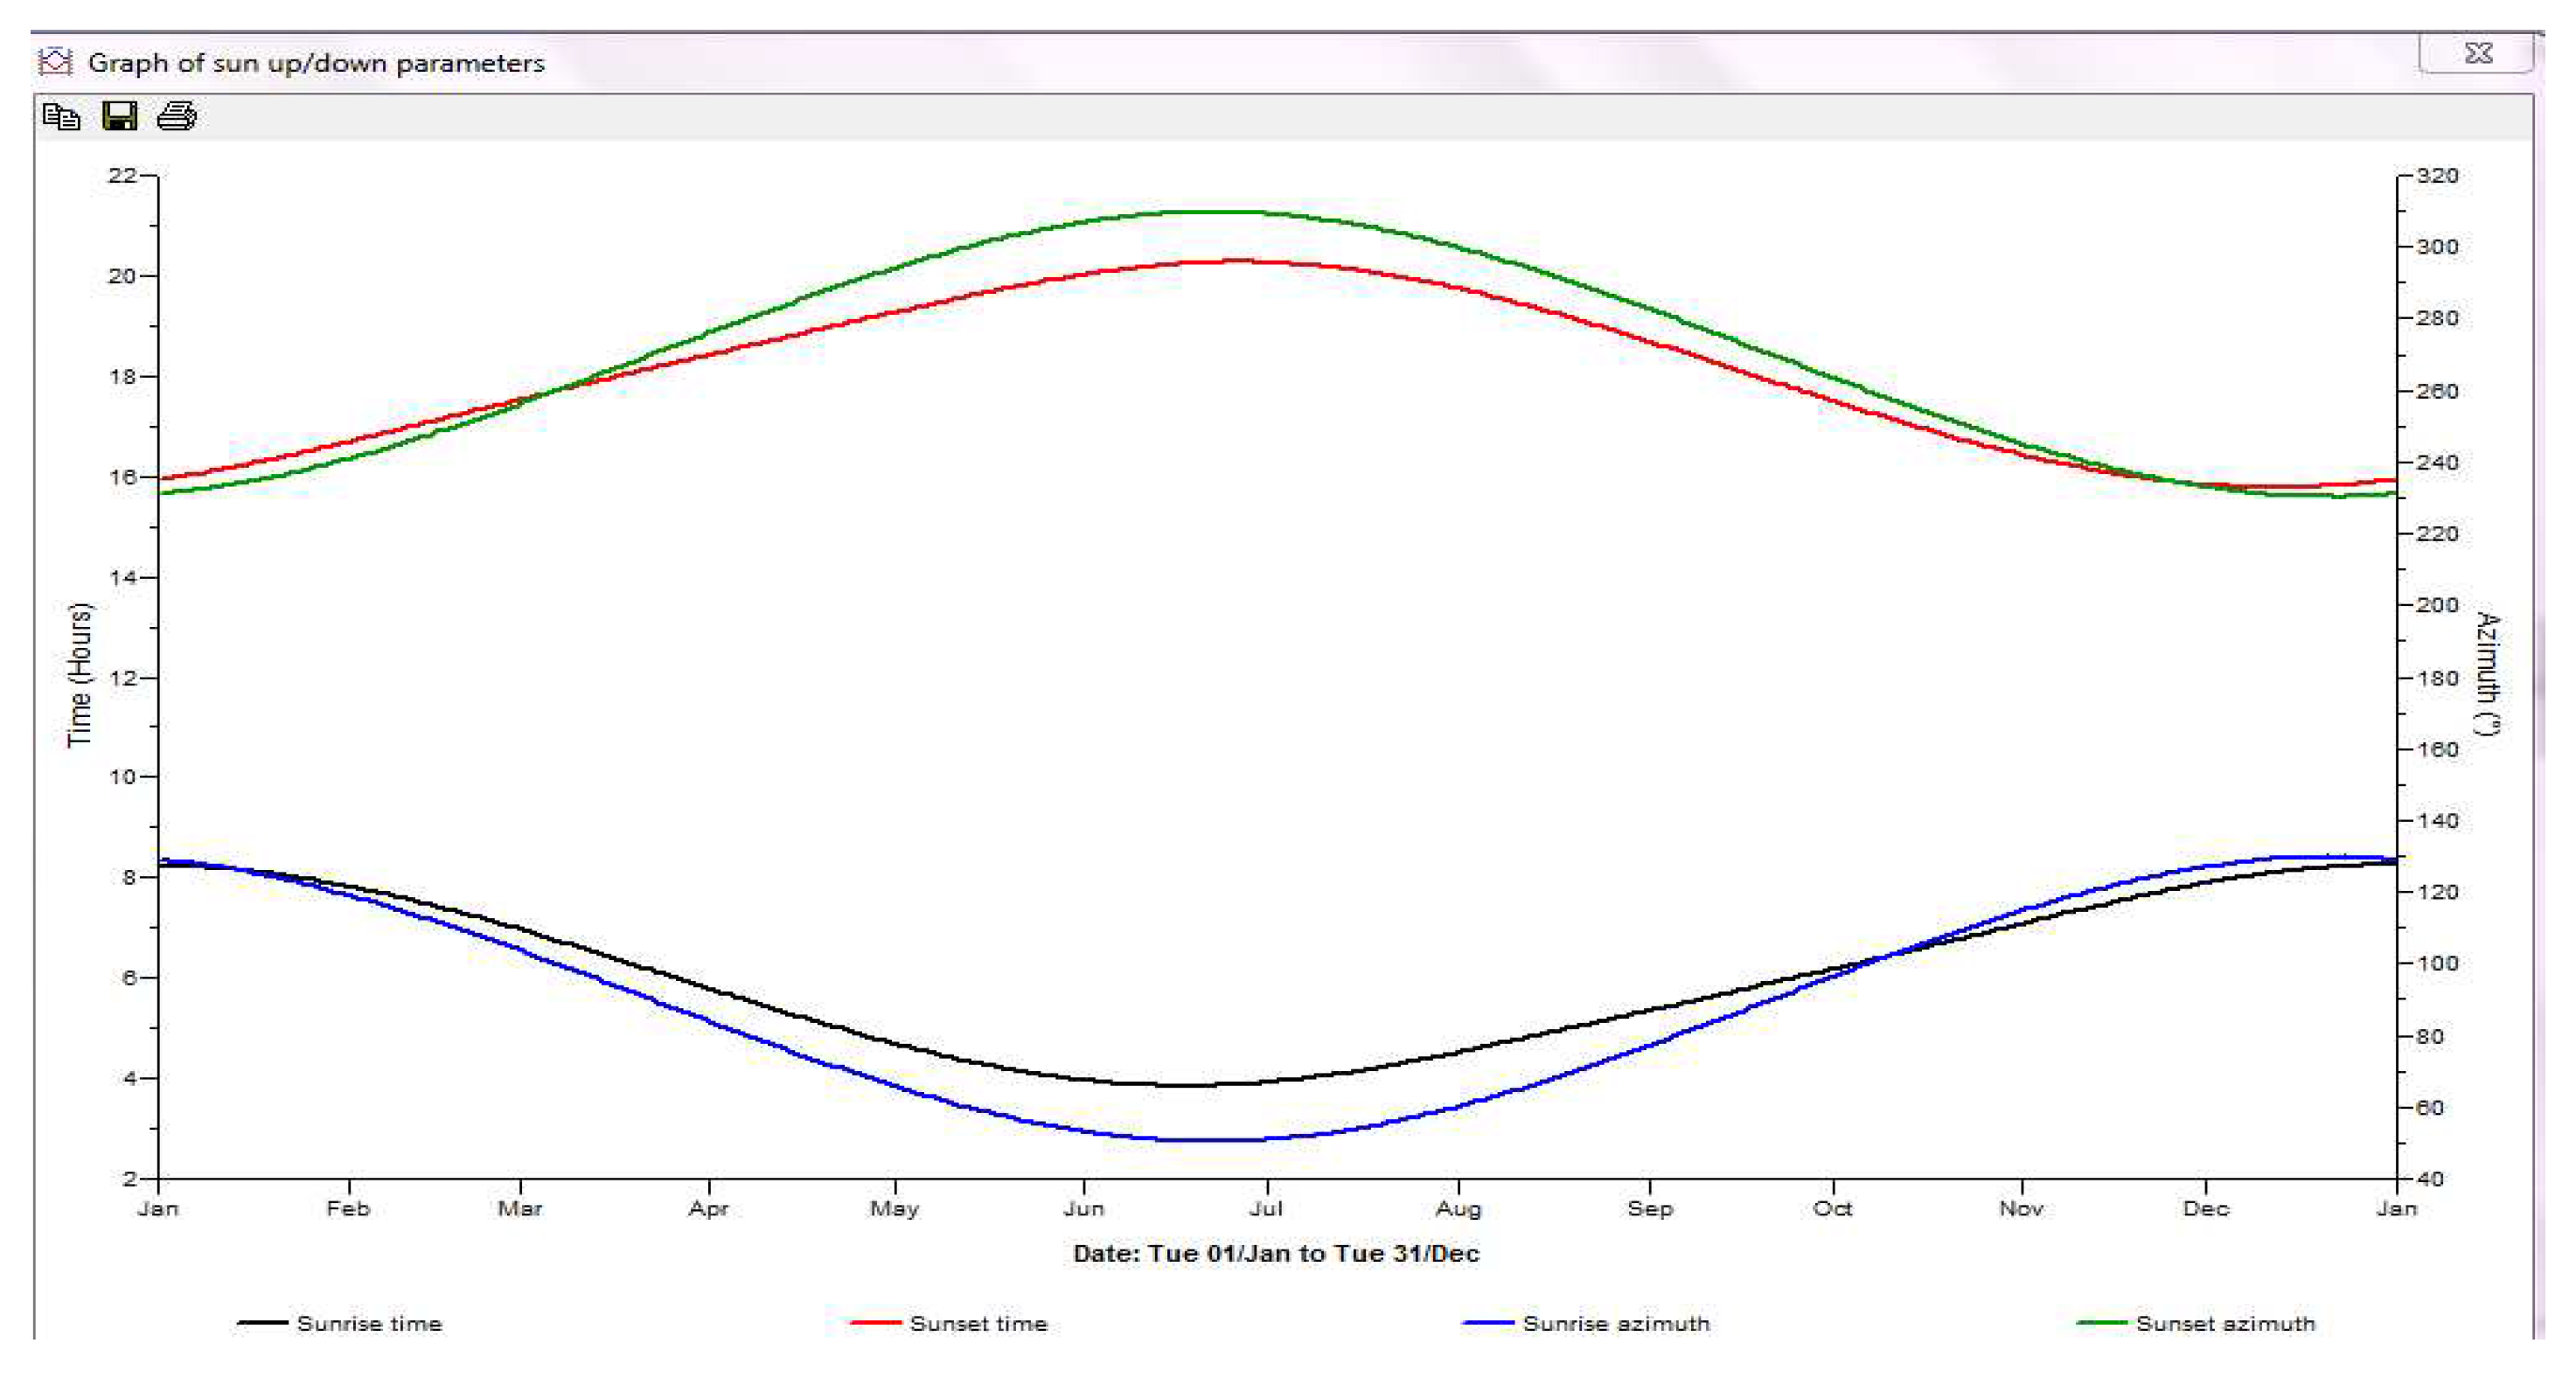Screen dimensions: 2576x1385
Task: Click the Jul label on the x-axis
Action: (x=1266, y=1209)
